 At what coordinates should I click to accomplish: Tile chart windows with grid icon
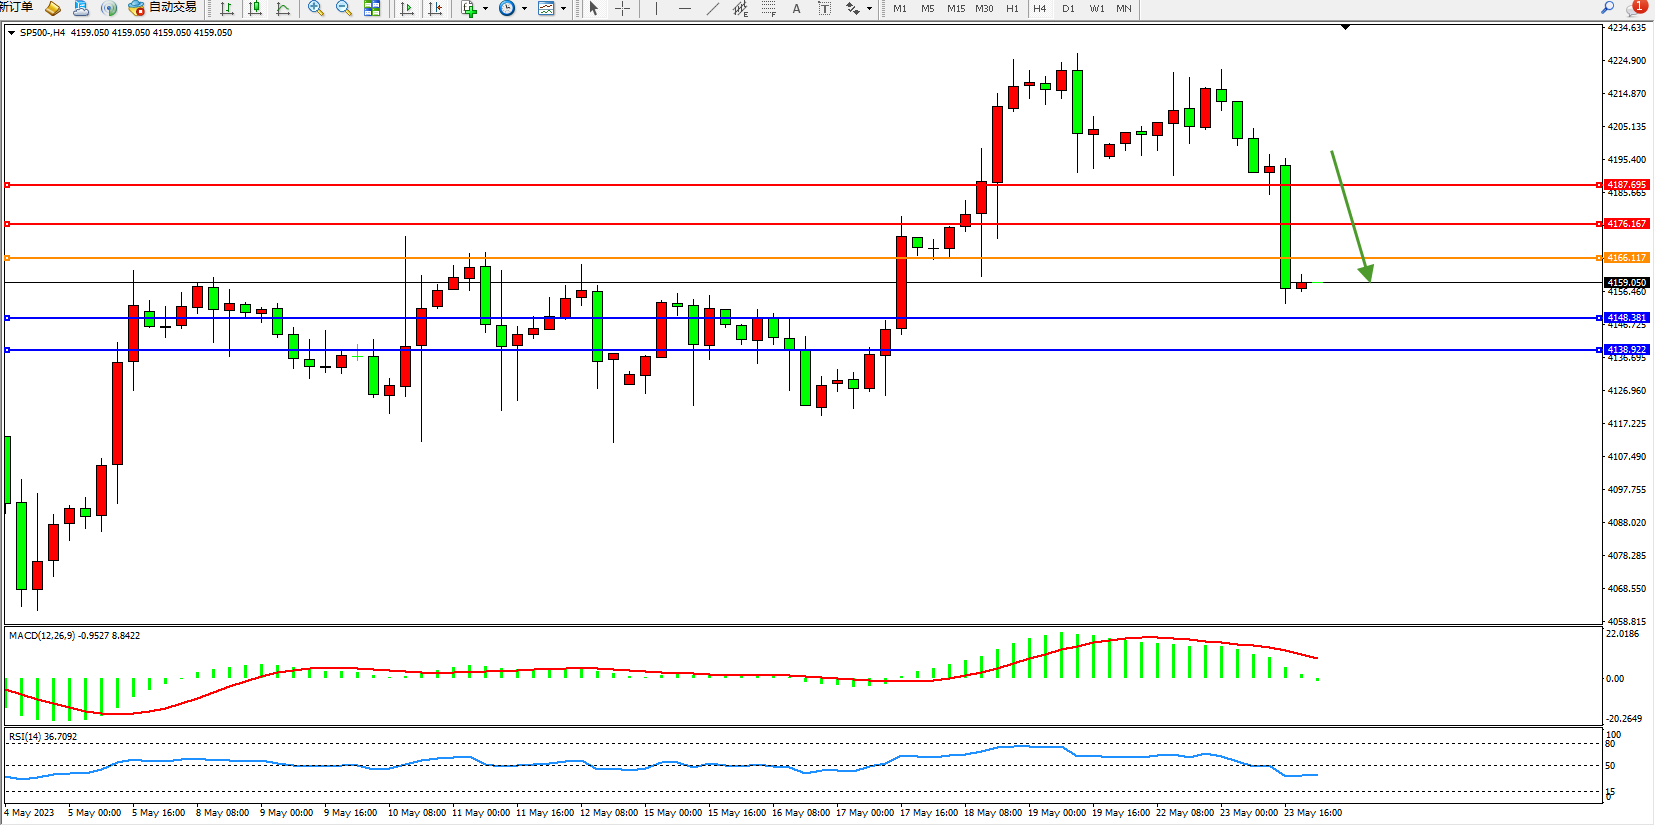pos(372,9)
